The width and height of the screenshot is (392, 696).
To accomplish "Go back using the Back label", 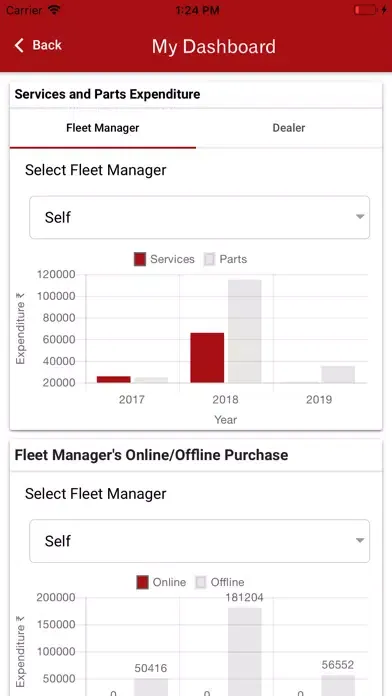I will [x=47, y=45].
